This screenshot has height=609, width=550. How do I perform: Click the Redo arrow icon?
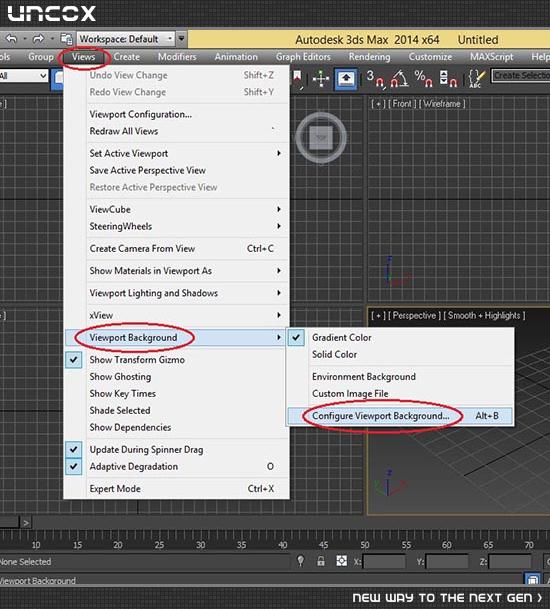click(x=38, y=38)
